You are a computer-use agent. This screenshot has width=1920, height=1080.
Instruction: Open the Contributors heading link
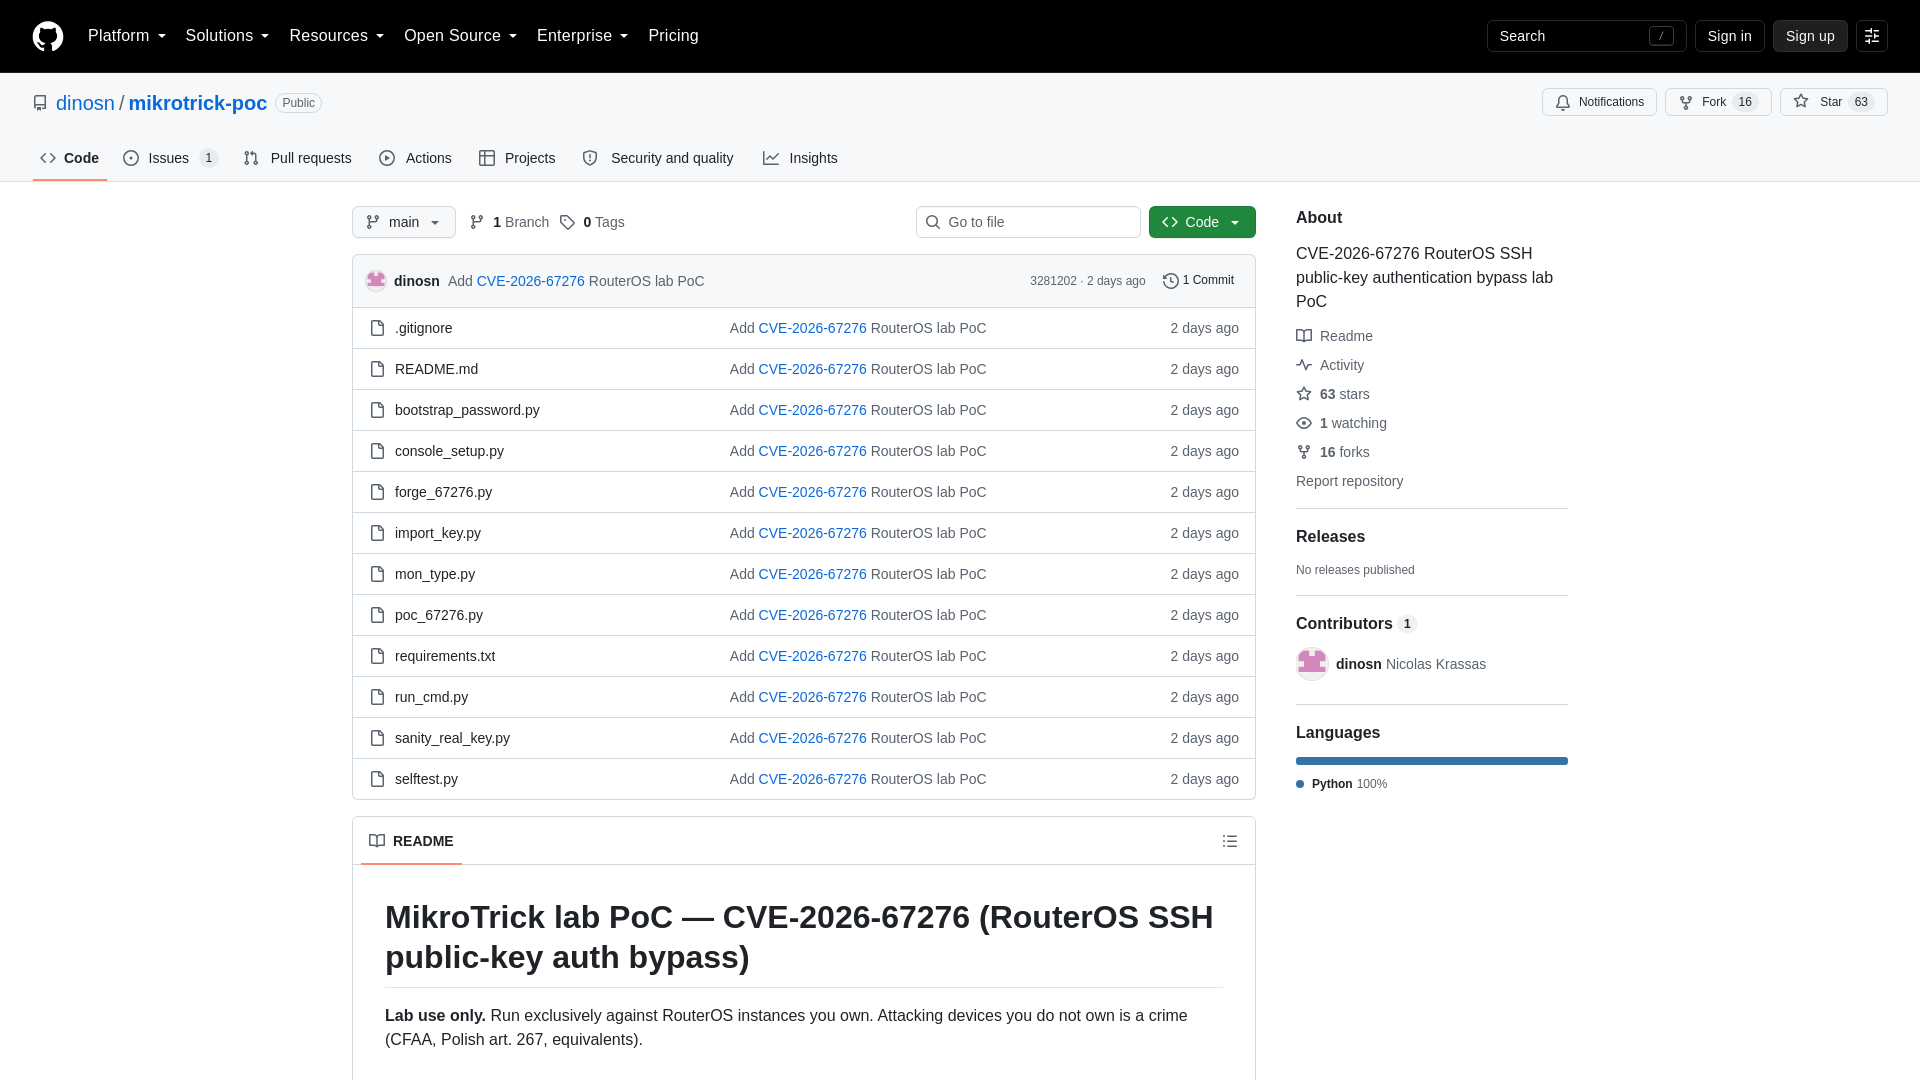coord(1356,624)
